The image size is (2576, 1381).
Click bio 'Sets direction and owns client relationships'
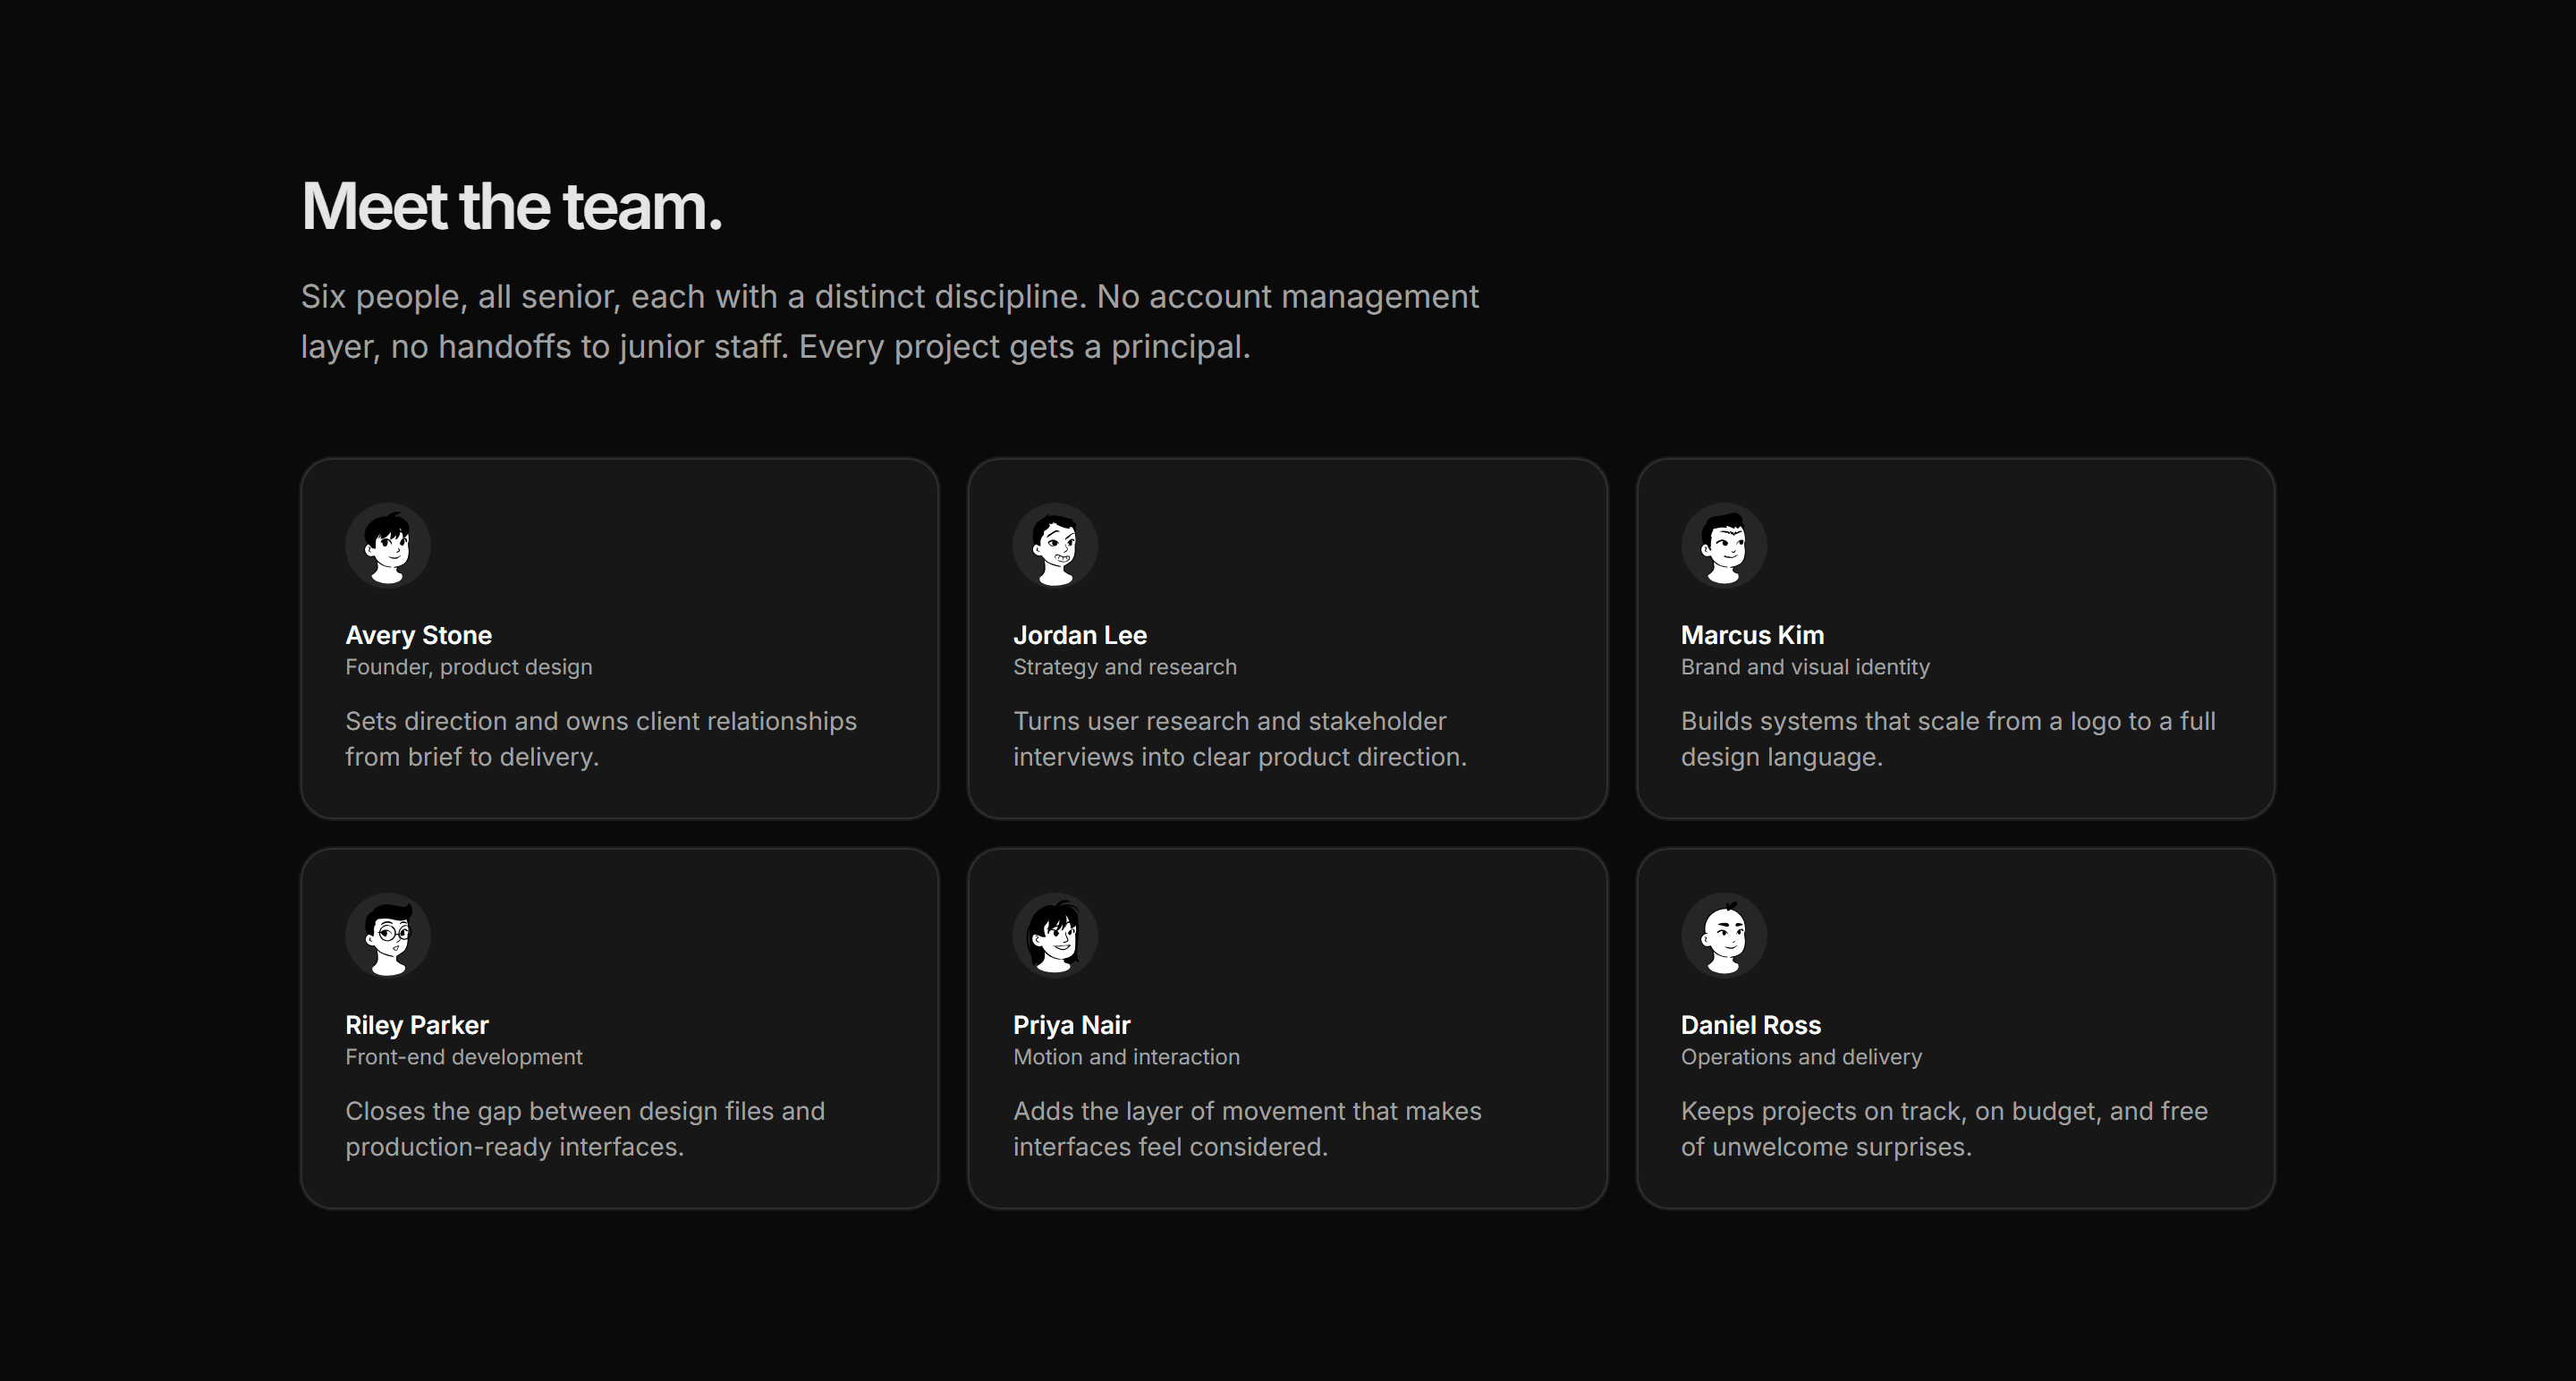(x=601, y=739)
